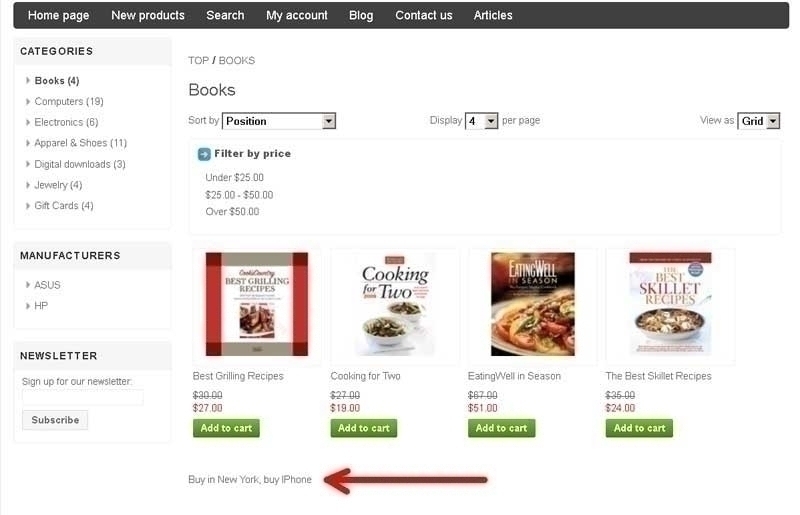800x515 pixels.
Task: Click the arrow bullet beside ASUS manufacturer
Action: coord(28,285)
